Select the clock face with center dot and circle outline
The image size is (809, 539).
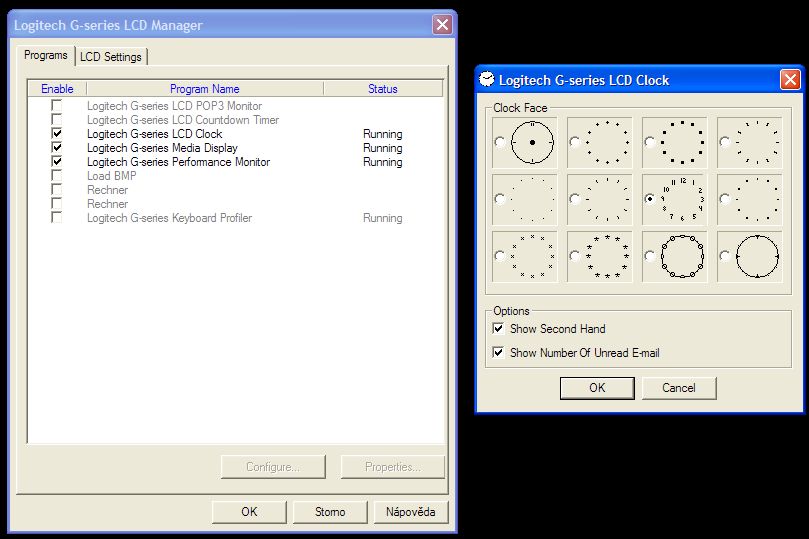click(500, 143)
